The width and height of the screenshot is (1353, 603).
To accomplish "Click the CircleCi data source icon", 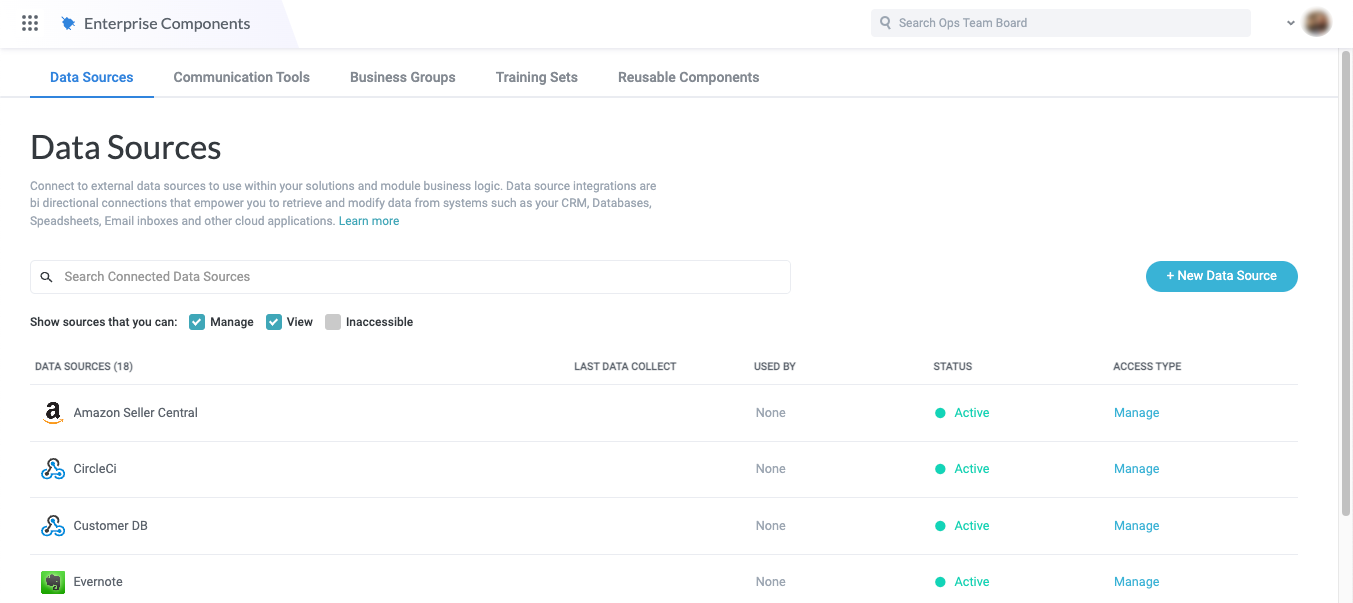I will point(53,469).
